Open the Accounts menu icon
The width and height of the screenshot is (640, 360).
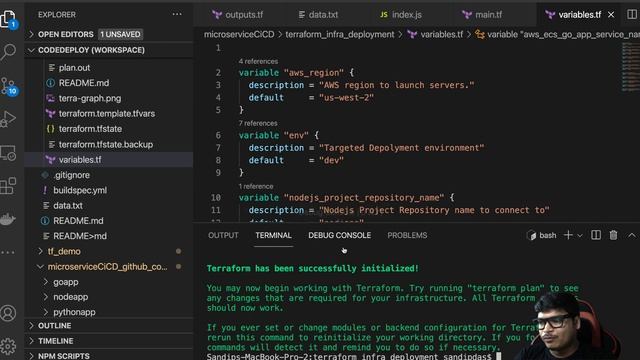[x=8, y=313]
